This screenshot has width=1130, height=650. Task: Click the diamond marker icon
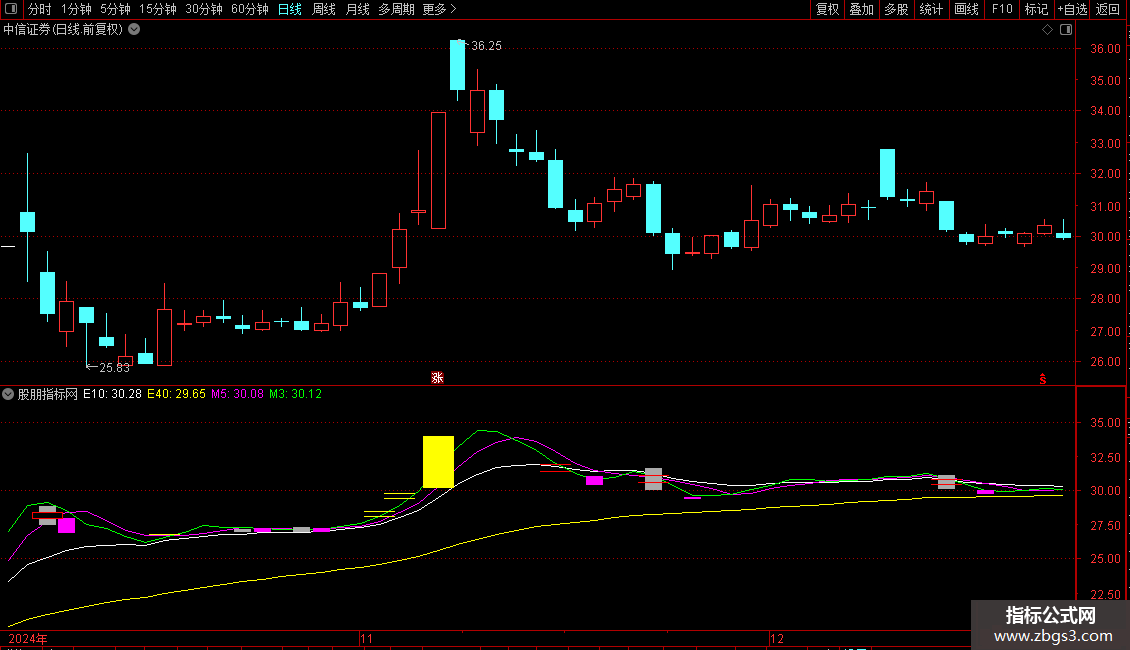1048,30
